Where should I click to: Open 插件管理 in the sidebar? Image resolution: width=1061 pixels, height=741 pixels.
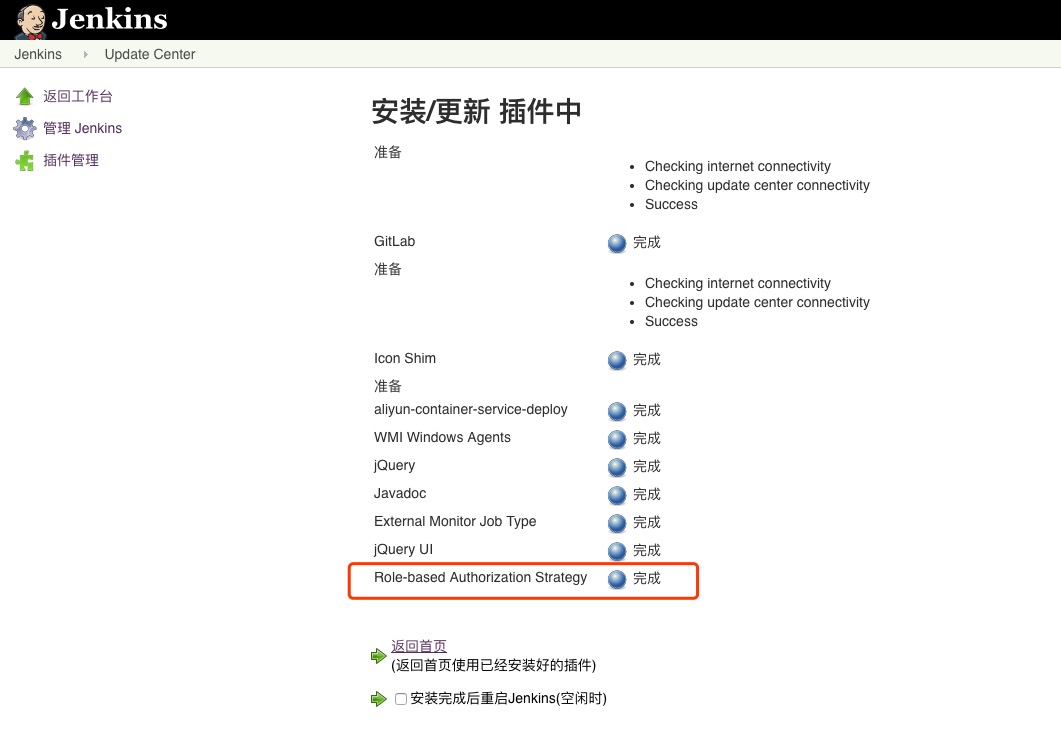(71, 160)
